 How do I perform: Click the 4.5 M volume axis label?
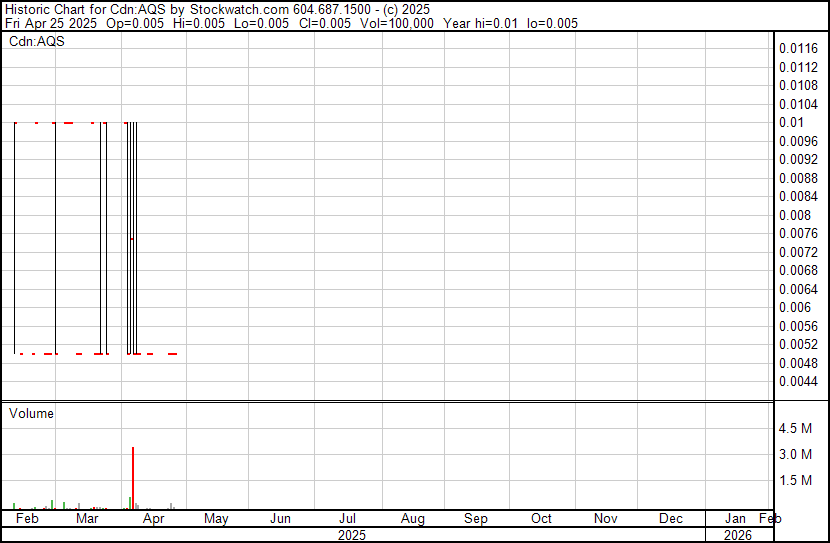tap(795, 428)
